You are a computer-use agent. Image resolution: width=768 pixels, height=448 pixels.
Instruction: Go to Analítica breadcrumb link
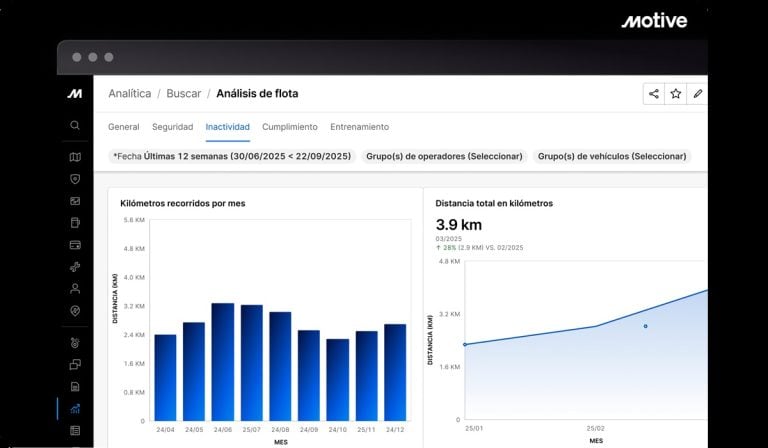(130, 94)
